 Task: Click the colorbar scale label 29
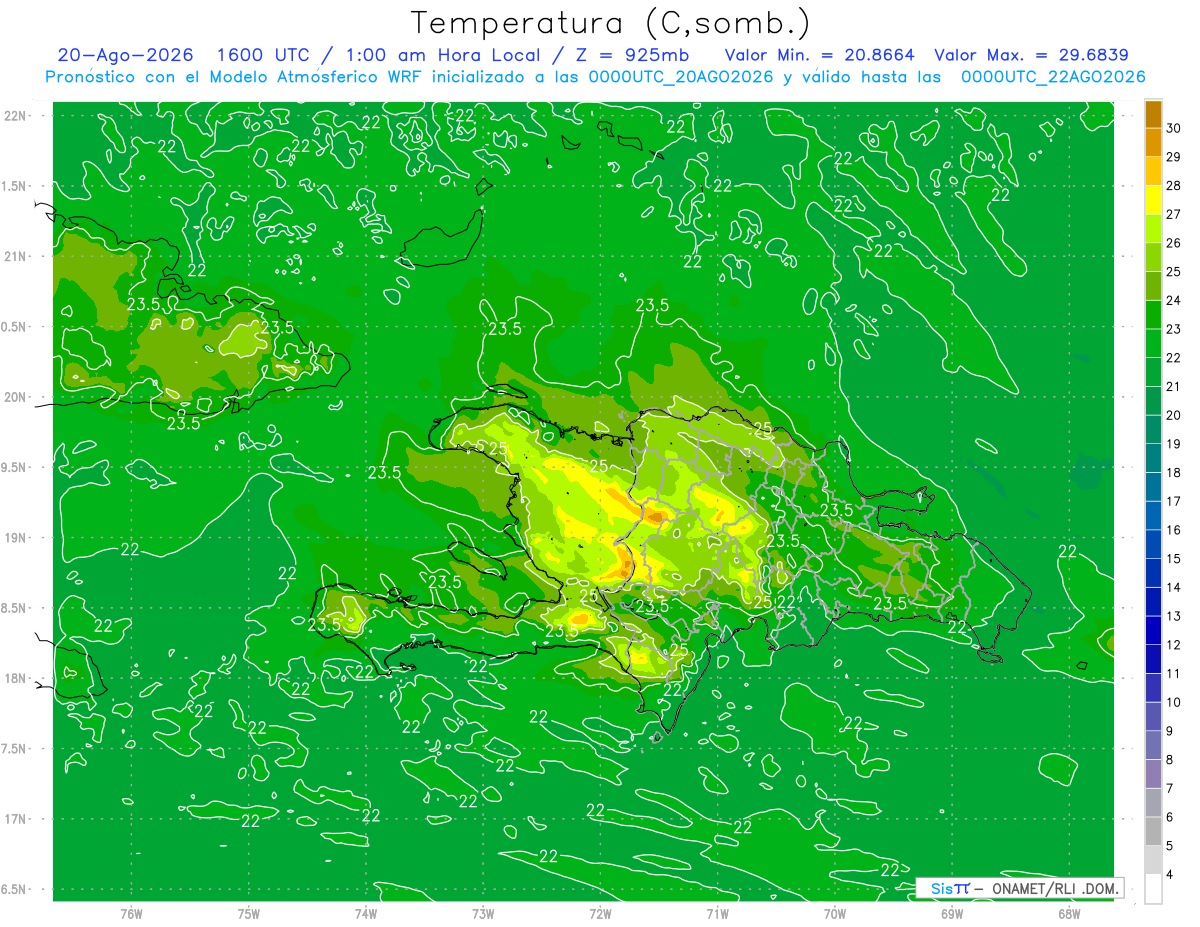[x=1173, y=157]
